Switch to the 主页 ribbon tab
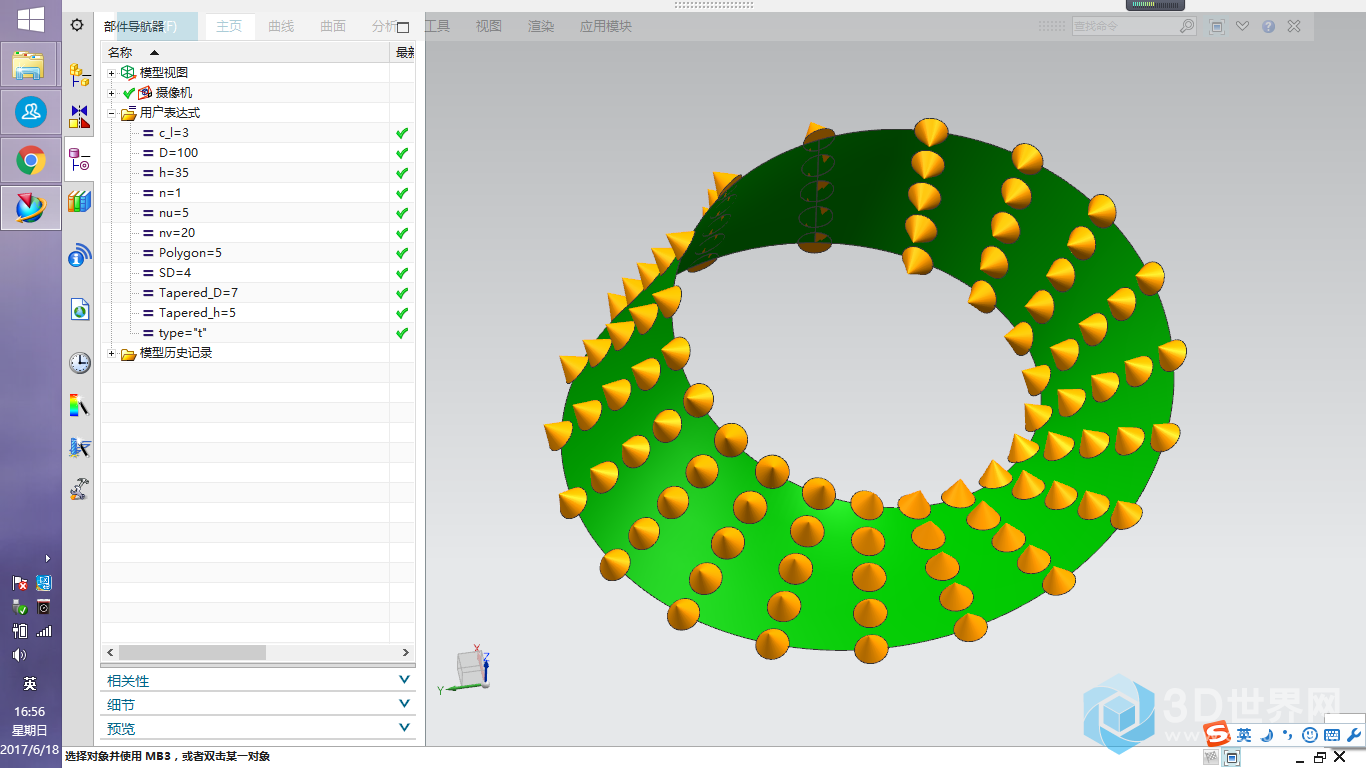1366x768 pixels. (x=229, y=26)
